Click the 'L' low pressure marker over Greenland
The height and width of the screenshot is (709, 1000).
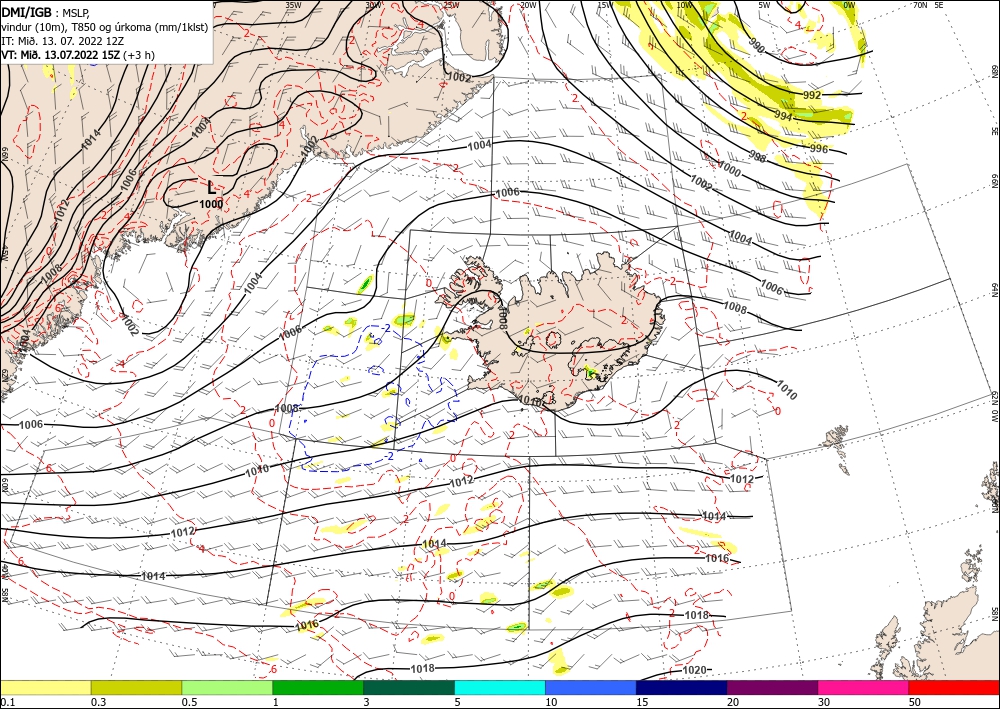pyautogui.click(x=212, y=188)
